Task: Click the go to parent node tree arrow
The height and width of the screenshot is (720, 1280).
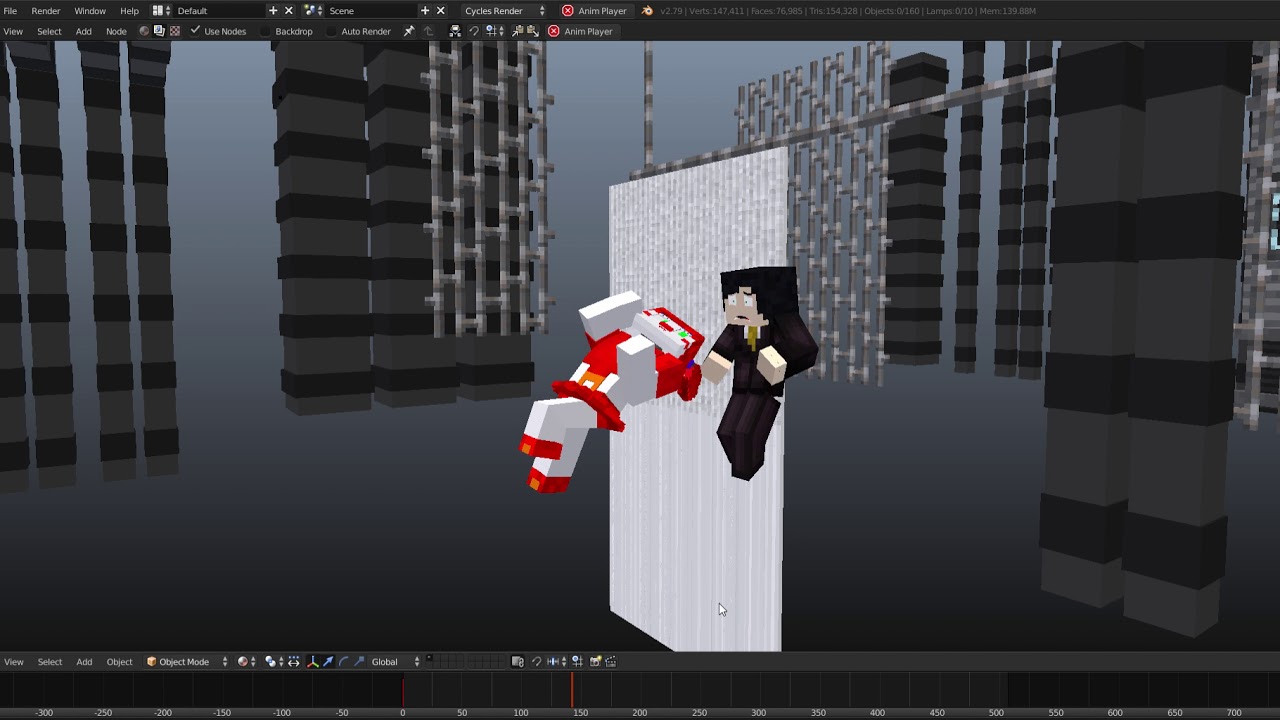Action: tap(427, 31)
